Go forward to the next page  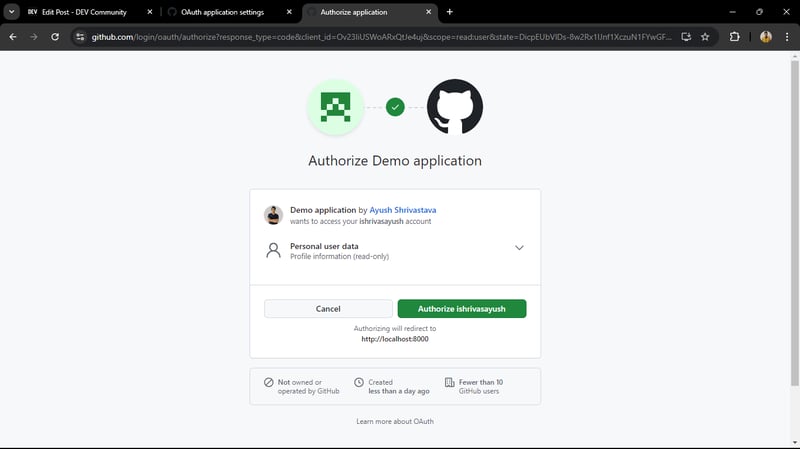coord(34,37)
